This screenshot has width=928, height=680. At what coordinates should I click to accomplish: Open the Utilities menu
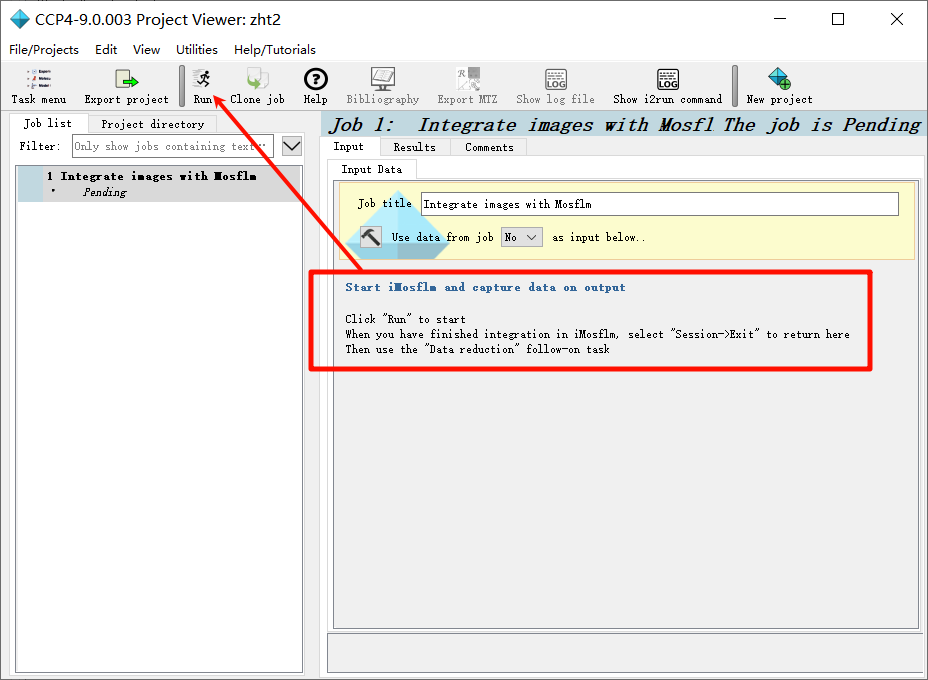[196, 50]
